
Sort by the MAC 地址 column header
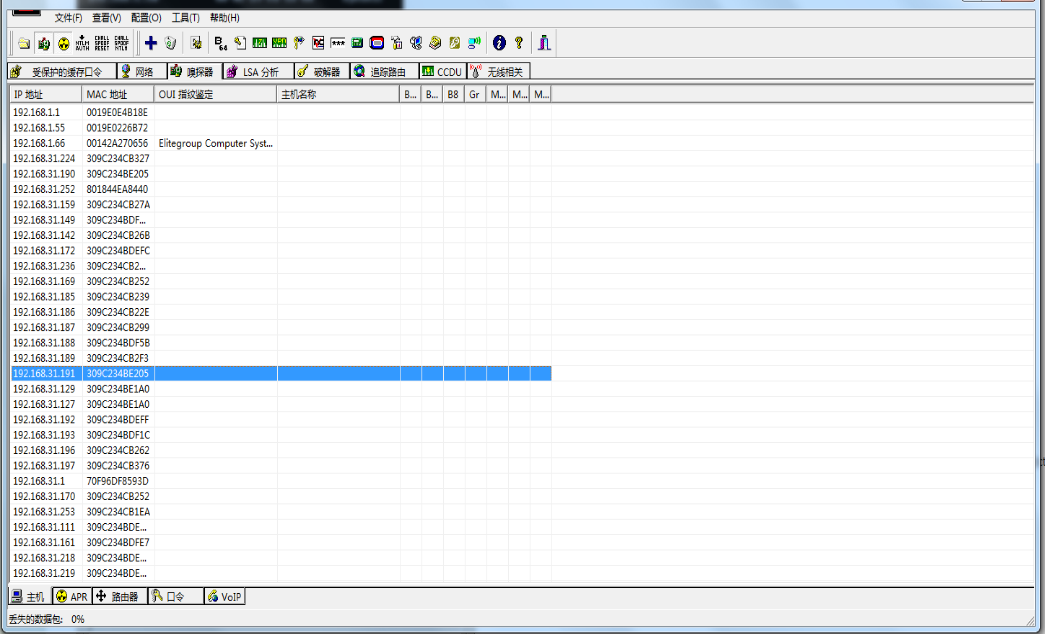(118, 95)
